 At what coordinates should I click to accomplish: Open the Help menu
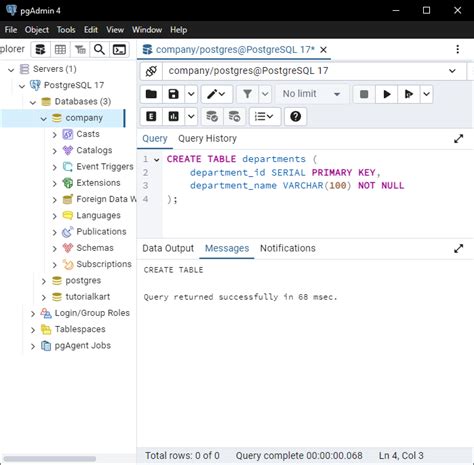[x=179, y=30]
